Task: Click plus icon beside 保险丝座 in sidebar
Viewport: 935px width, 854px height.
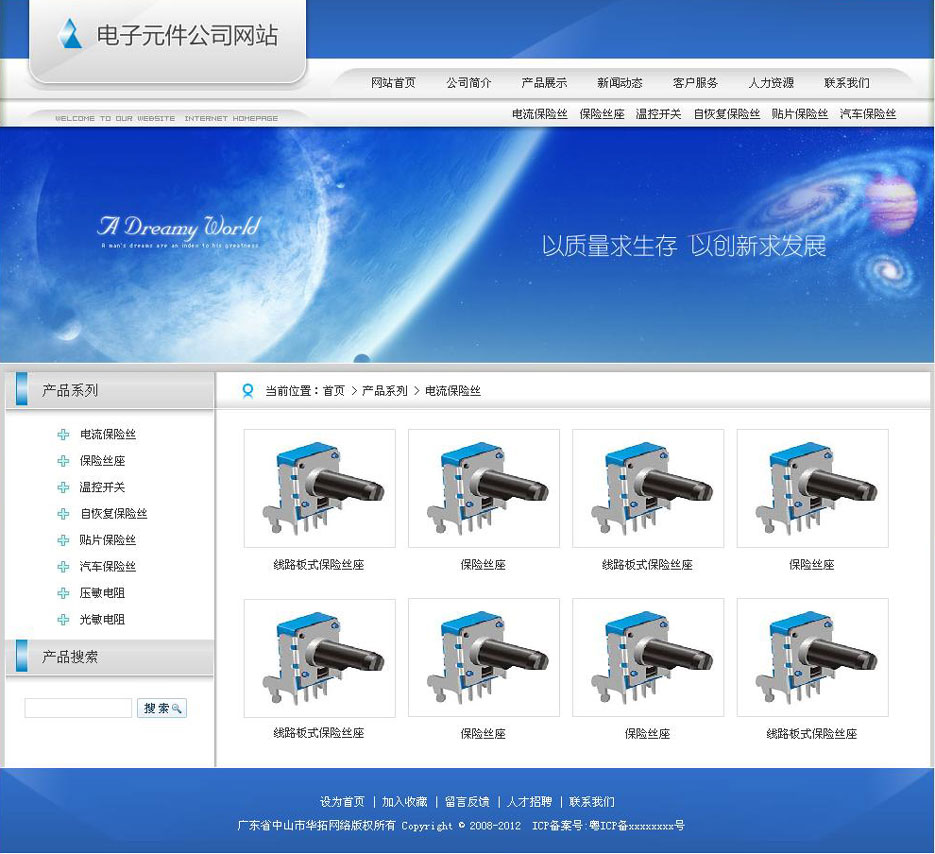Action: pyautogui.click(x=63, y=461)
